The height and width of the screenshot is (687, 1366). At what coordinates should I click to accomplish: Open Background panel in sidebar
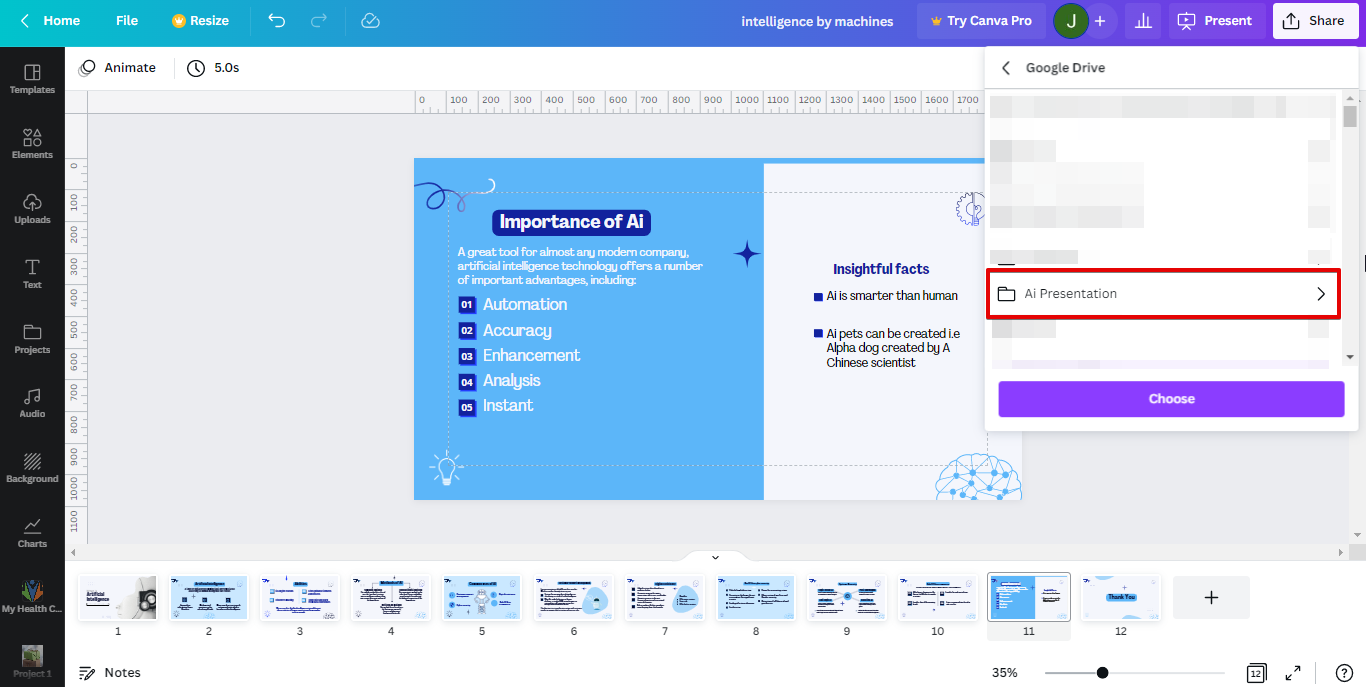(32, 468)
